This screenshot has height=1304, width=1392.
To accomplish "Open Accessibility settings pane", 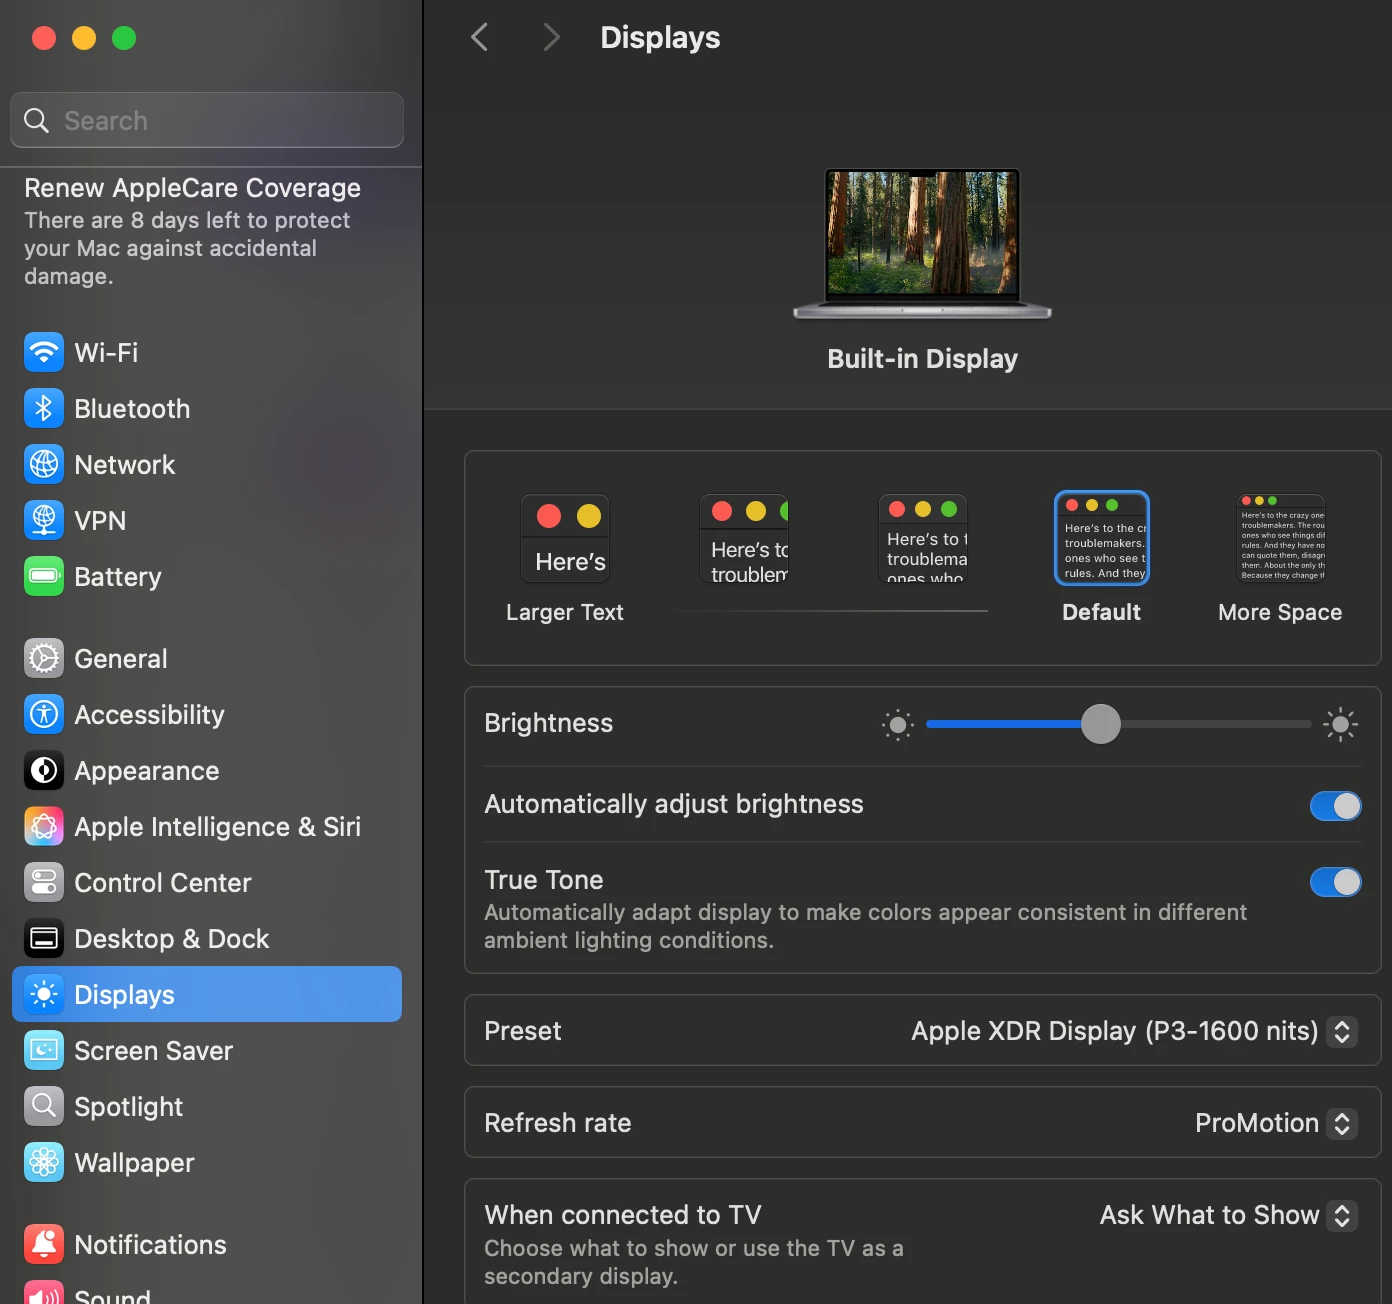I will (207, 714).
